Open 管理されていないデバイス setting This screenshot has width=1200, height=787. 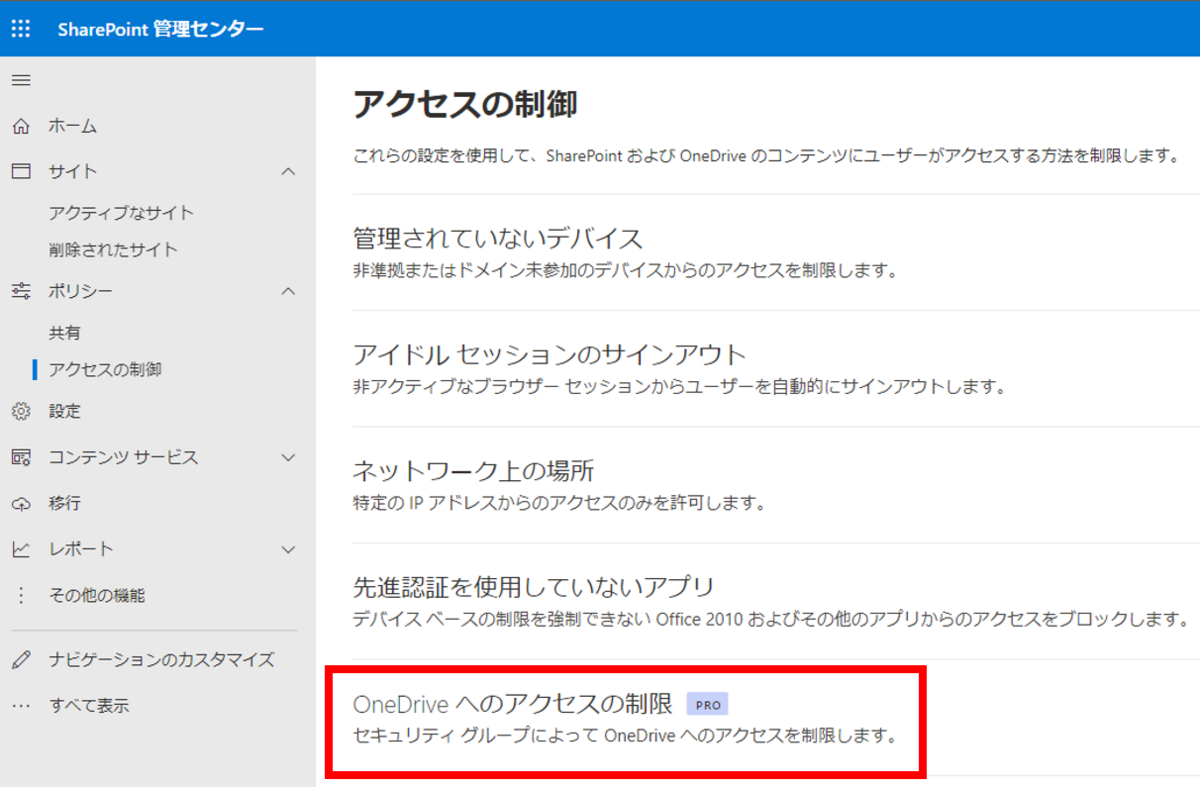point(498,238)
